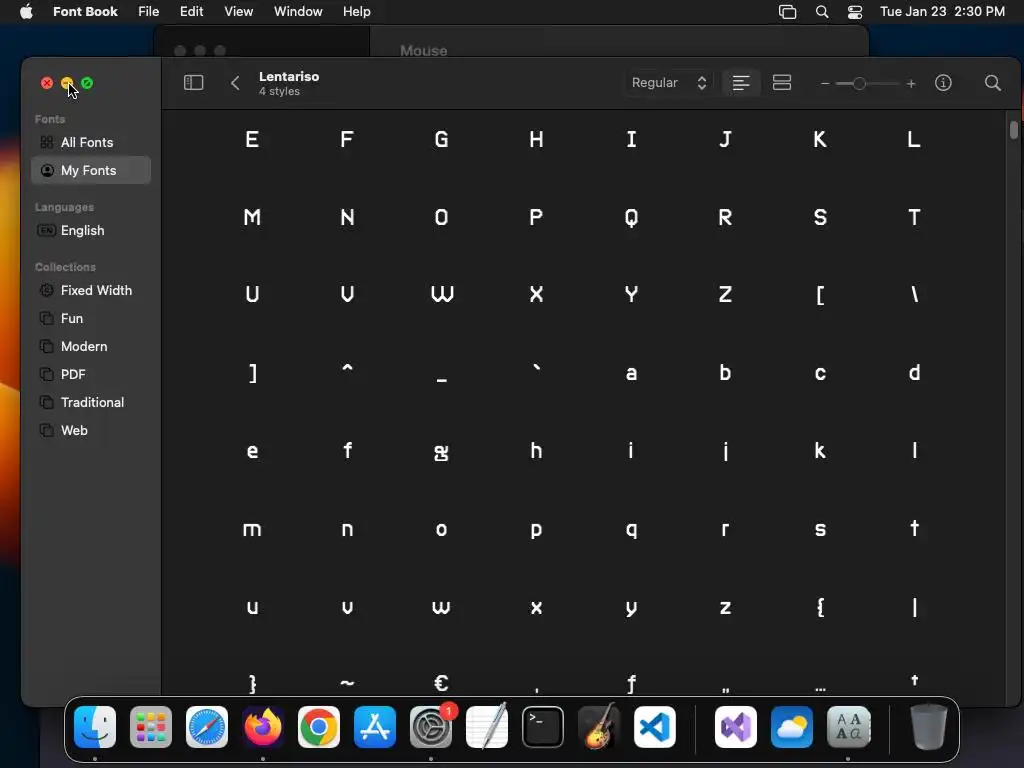This screenshot has height=768, width=1024.
Task: Open Font Book icon in Dock
Action: tap(848, 727)
